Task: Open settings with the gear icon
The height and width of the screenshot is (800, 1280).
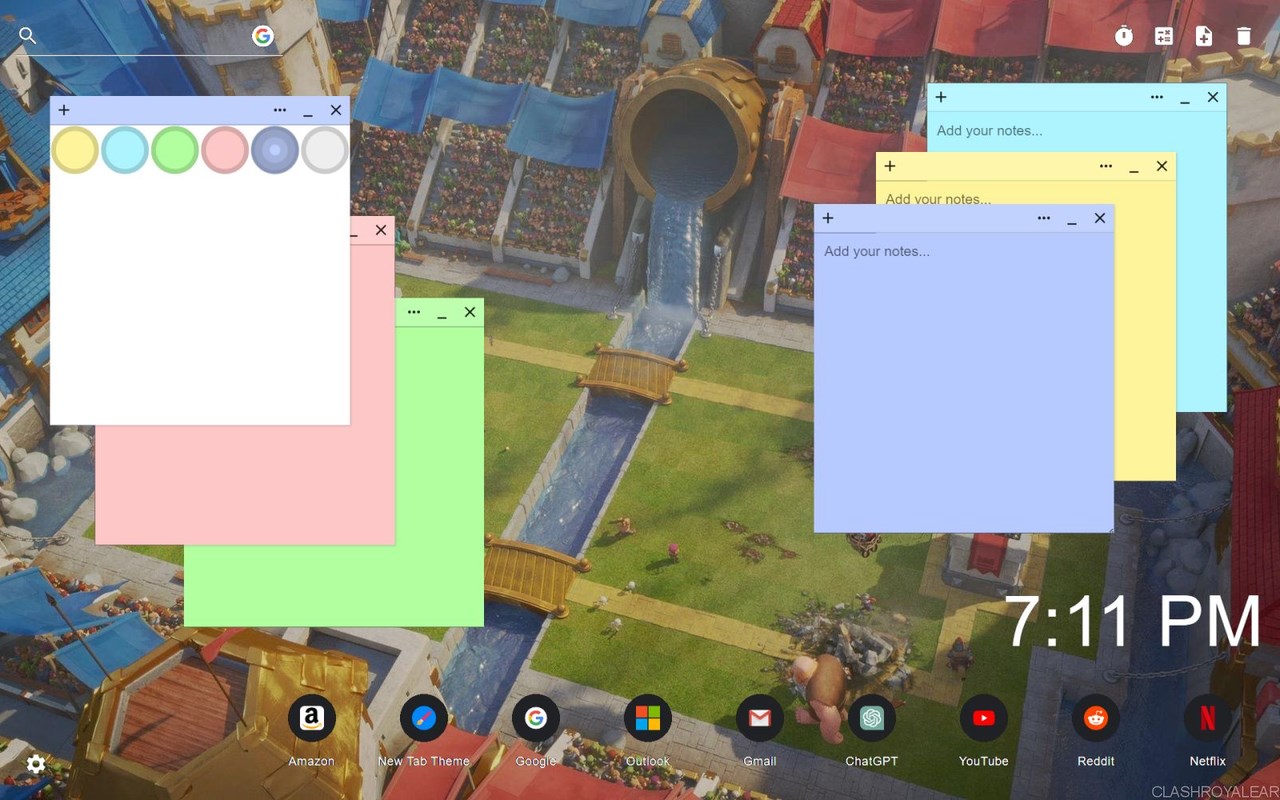Action: click(36, 764)
